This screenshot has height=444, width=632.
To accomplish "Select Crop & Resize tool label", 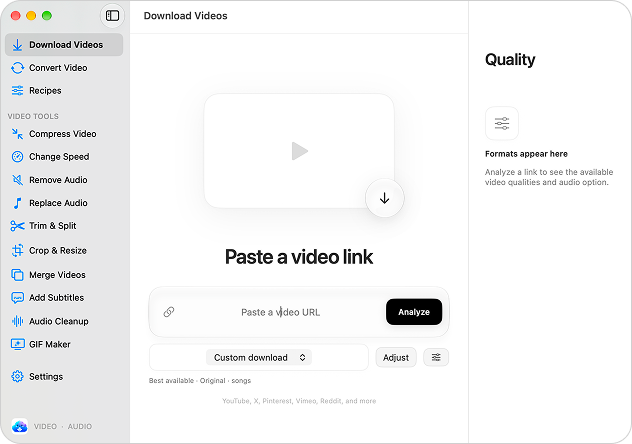I will (x=58, y=251).
